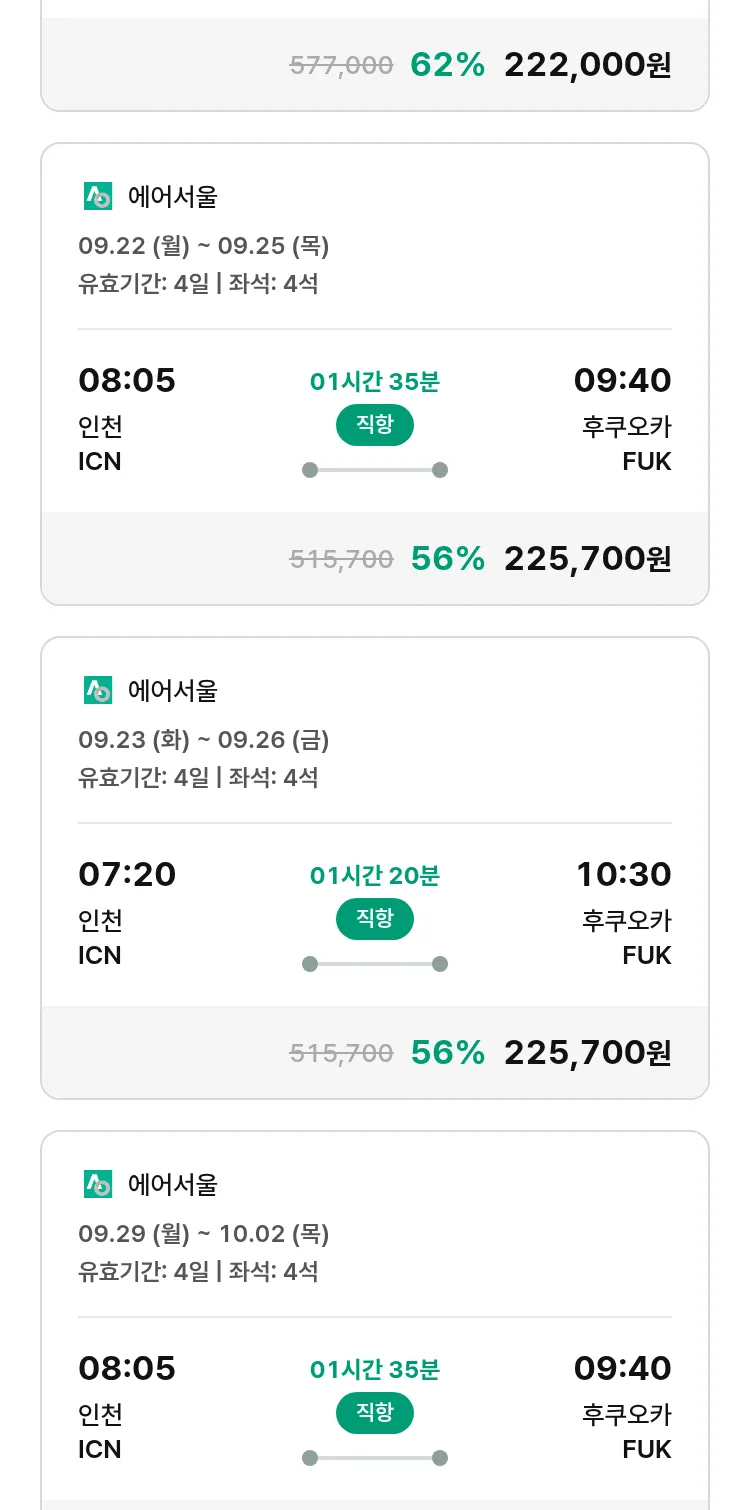
Task: Open the 09.23 (화) ~ 09.26 (금) date range
Action: (x=204, y=740)
